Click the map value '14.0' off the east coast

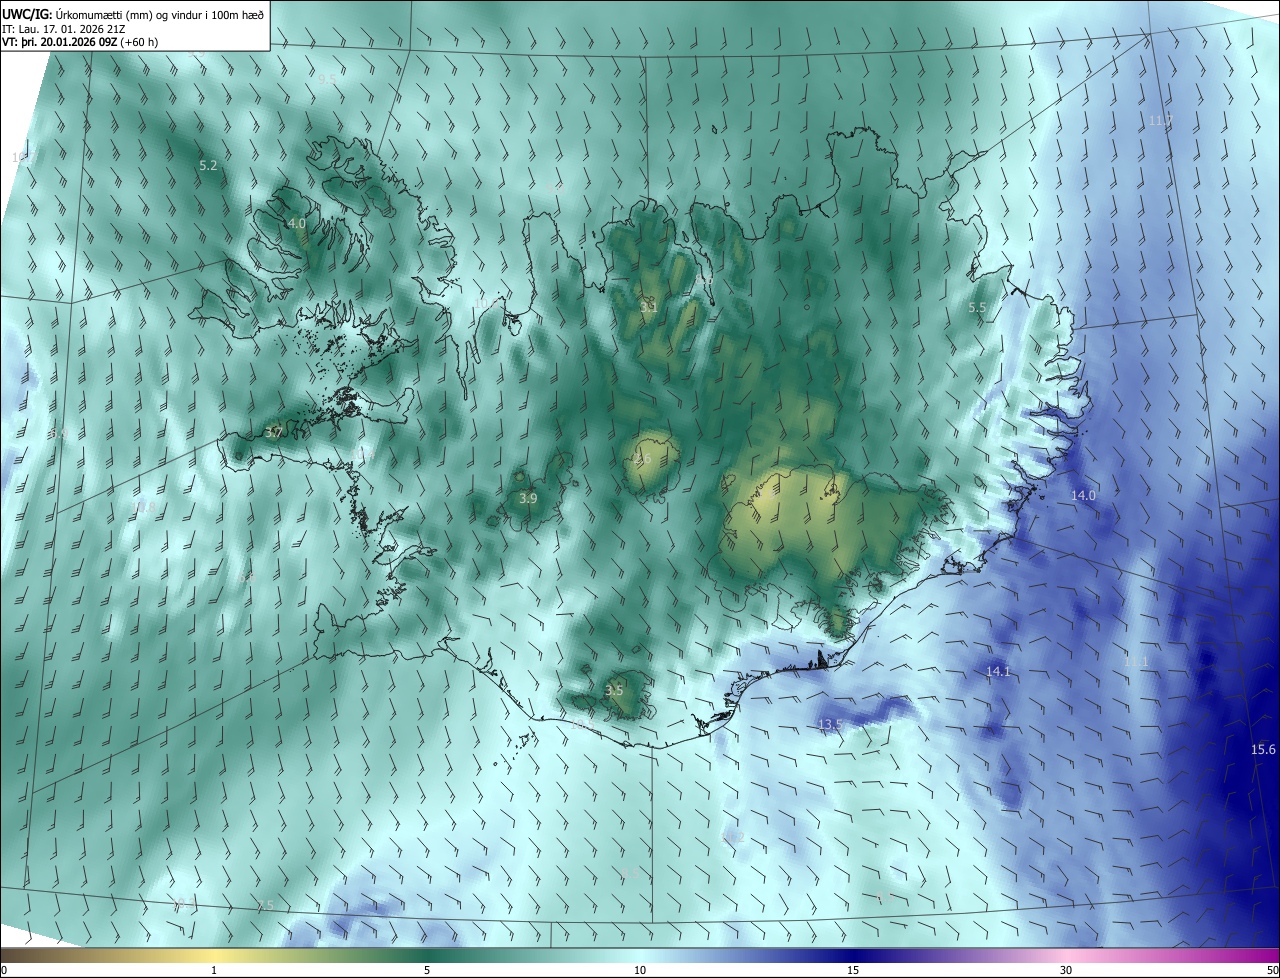click(1084, 496)
